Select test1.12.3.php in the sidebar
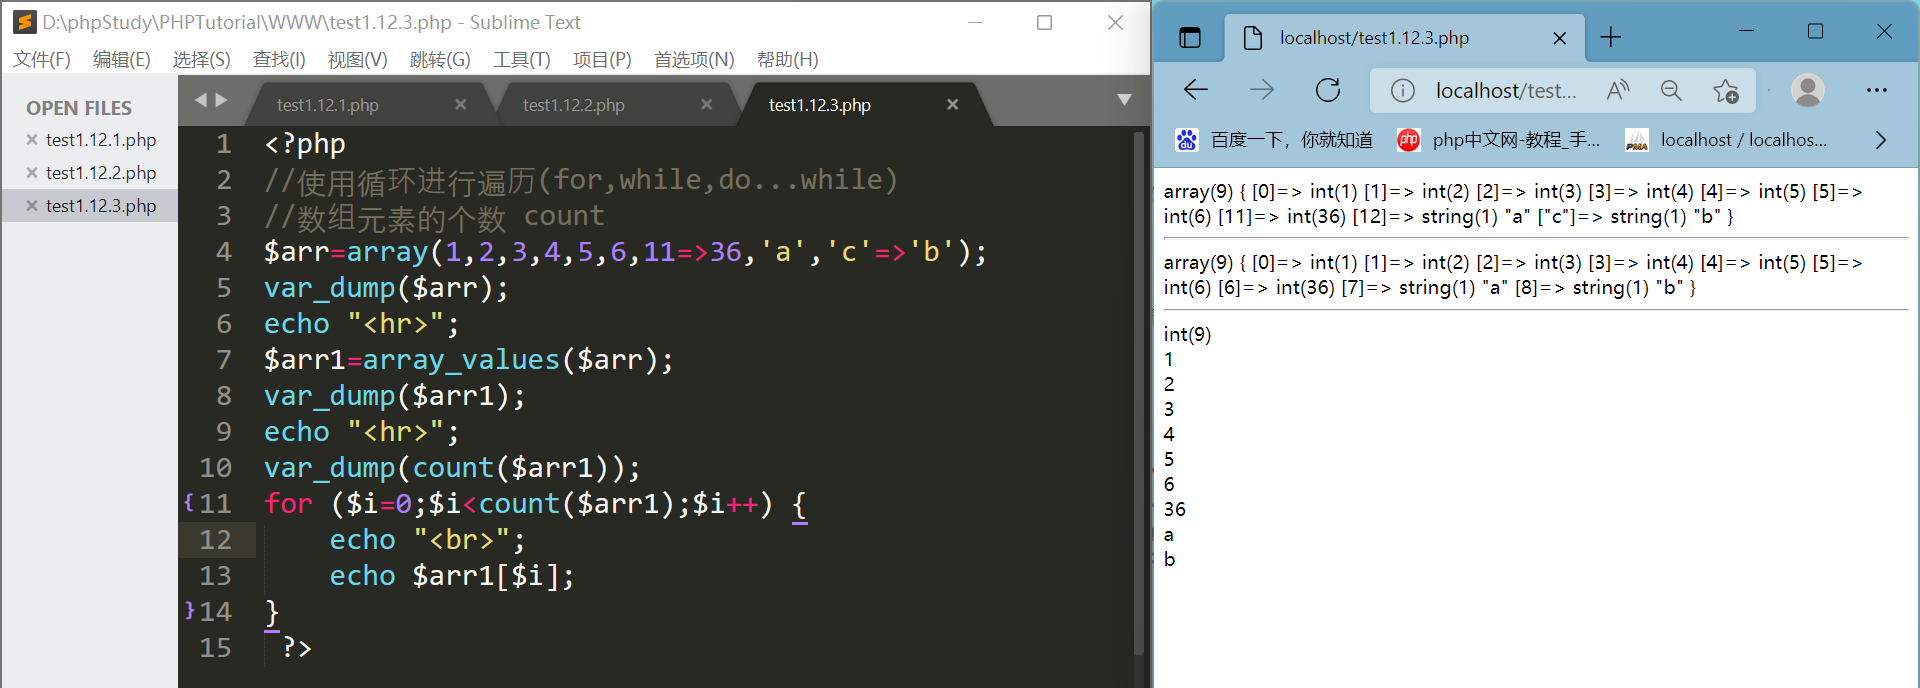This screenshot has height=688, width=1920. [x=101, y=206]
